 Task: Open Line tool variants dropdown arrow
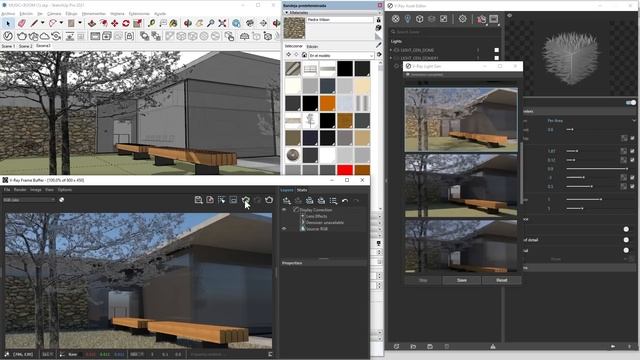42,23
